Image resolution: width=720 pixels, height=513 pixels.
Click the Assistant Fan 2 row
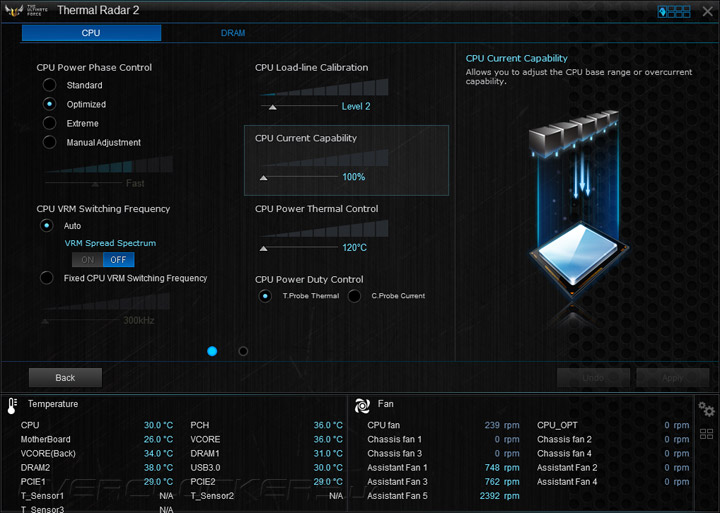[613, 468]
